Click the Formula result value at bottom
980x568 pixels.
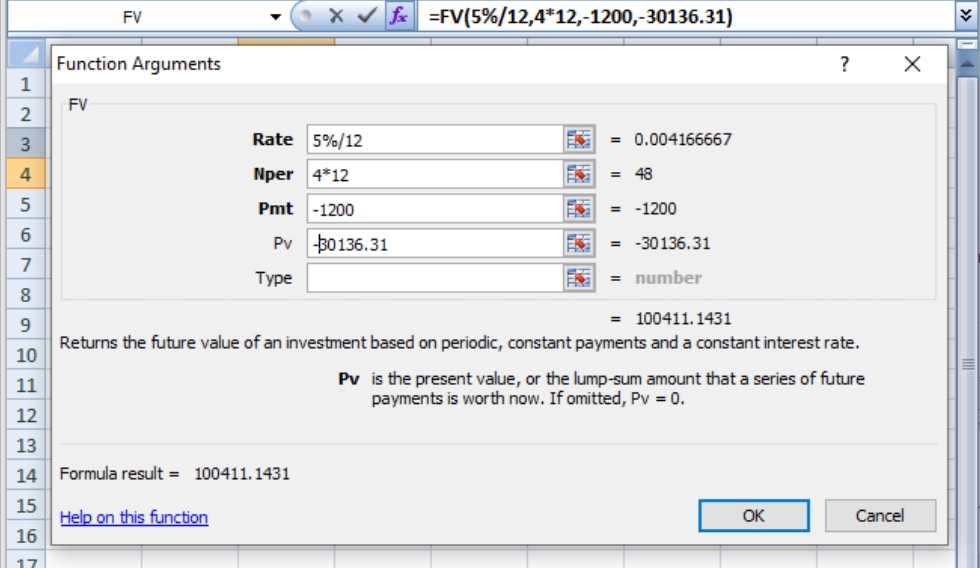pyautogui.click(x=242, y=474)
